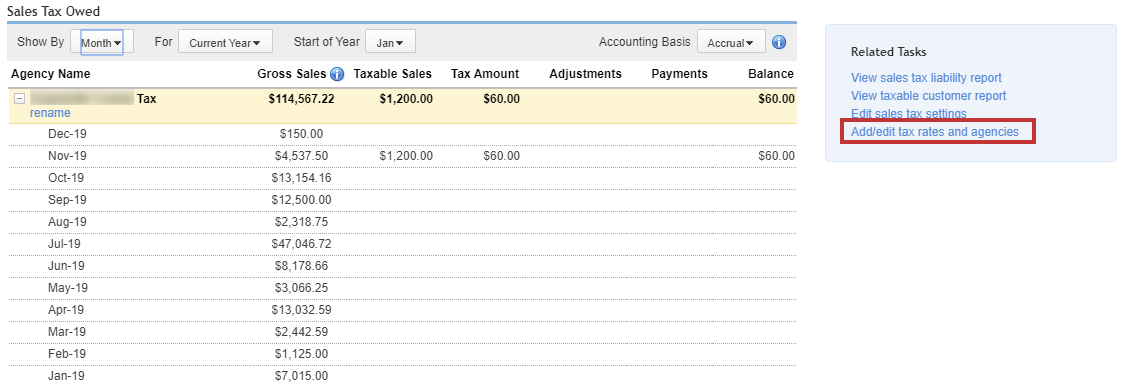Click Add/edit tax rates and agencies
Viewport: 1122px width, 386px height.
(935, 132)
